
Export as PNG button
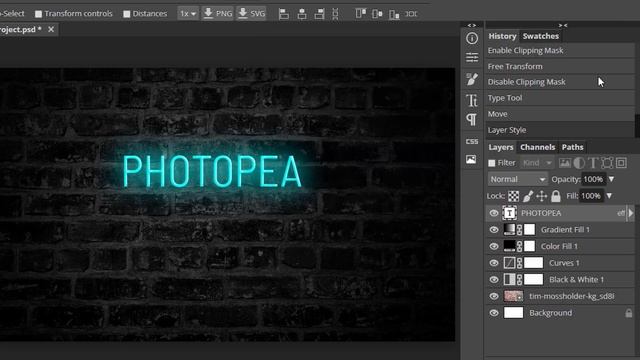pos(218,14)
